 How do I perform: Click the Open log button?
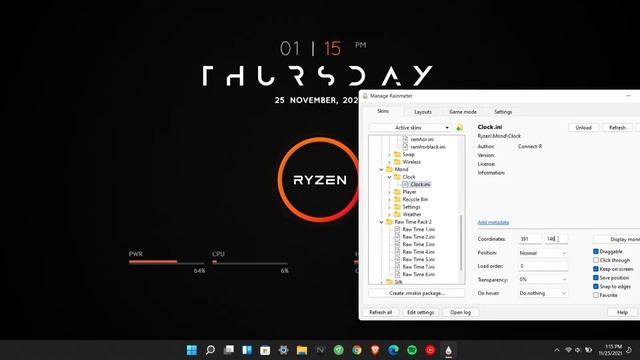460,312
